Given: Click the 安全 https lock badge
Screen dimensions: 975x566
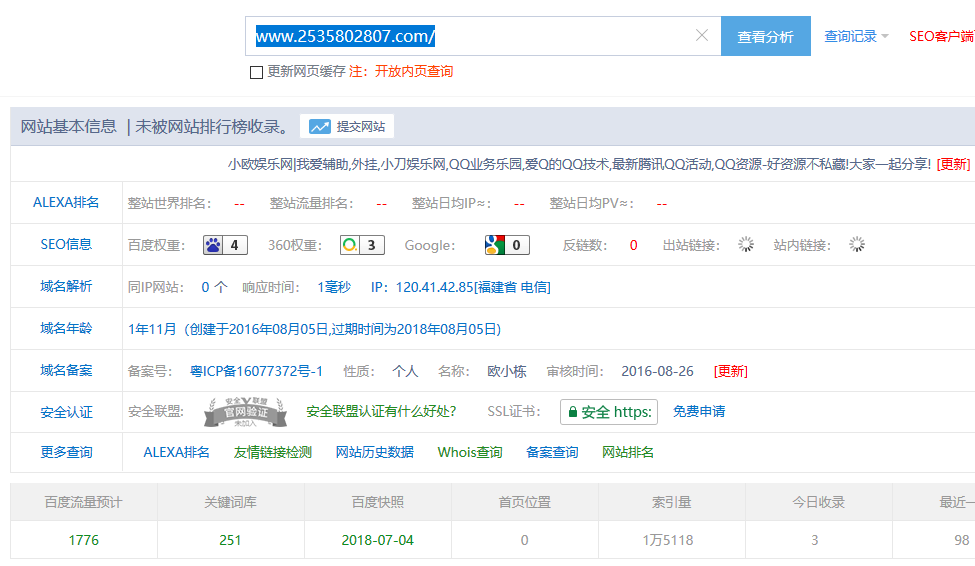Looking at the screenshot, I should pos(609,412).
